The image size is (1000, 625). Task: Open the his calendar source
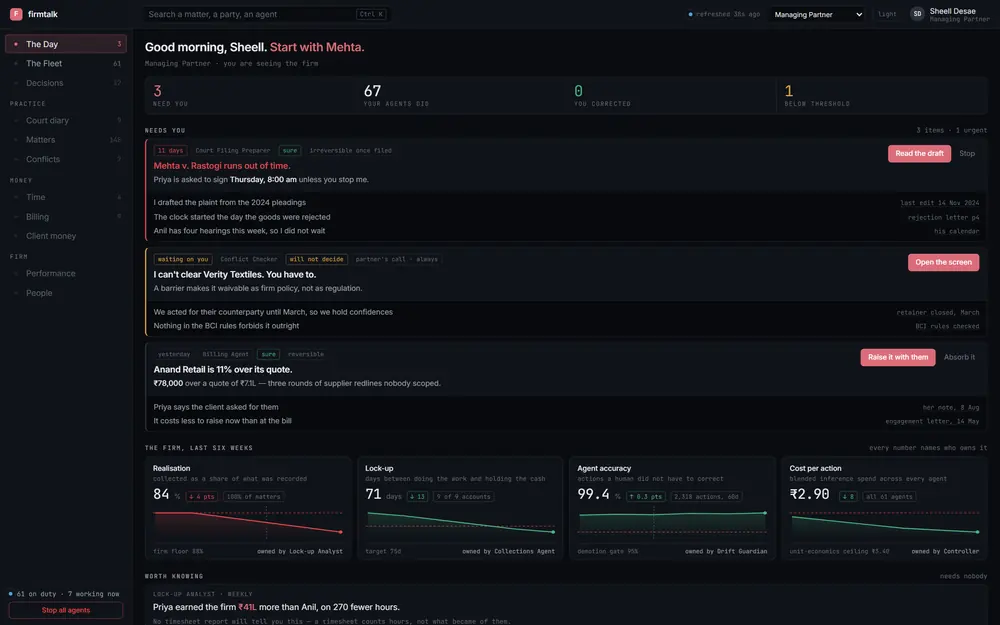point(956,232)
